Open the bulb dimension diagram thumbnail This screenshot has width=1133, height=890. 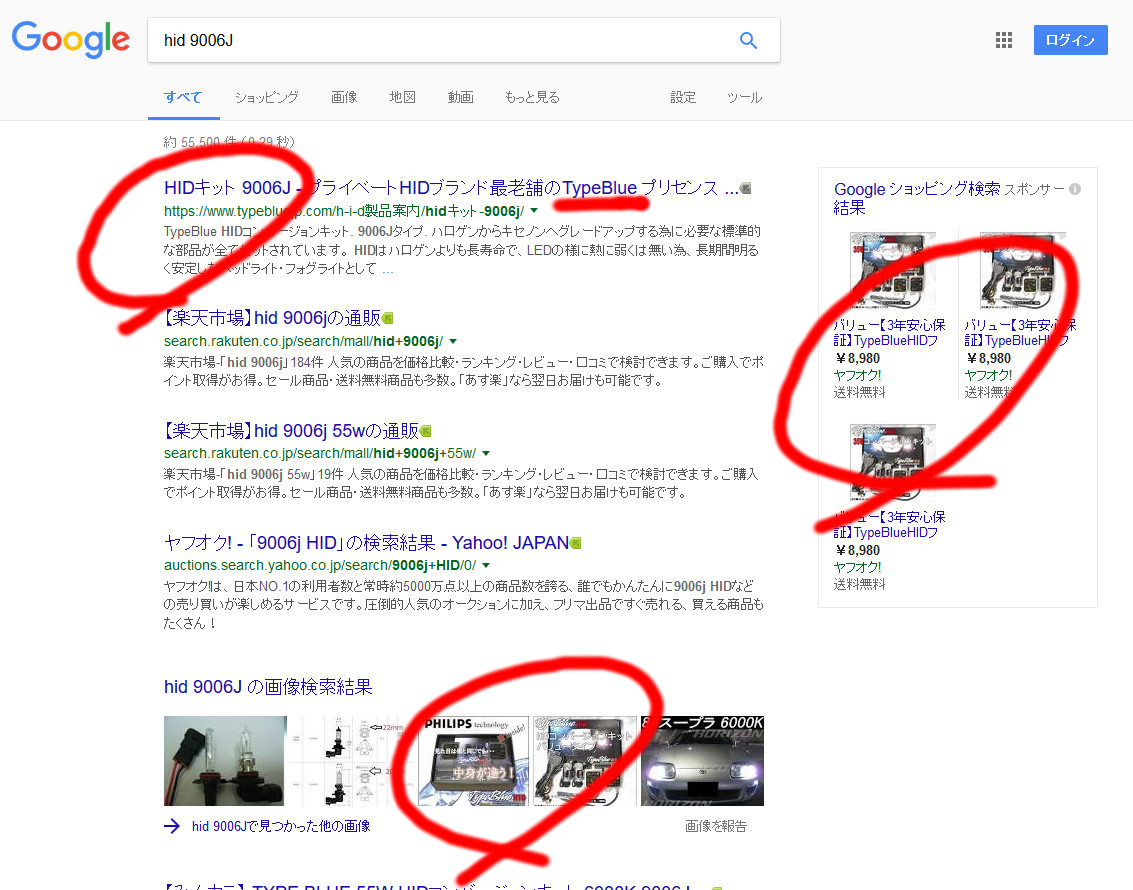352,761
